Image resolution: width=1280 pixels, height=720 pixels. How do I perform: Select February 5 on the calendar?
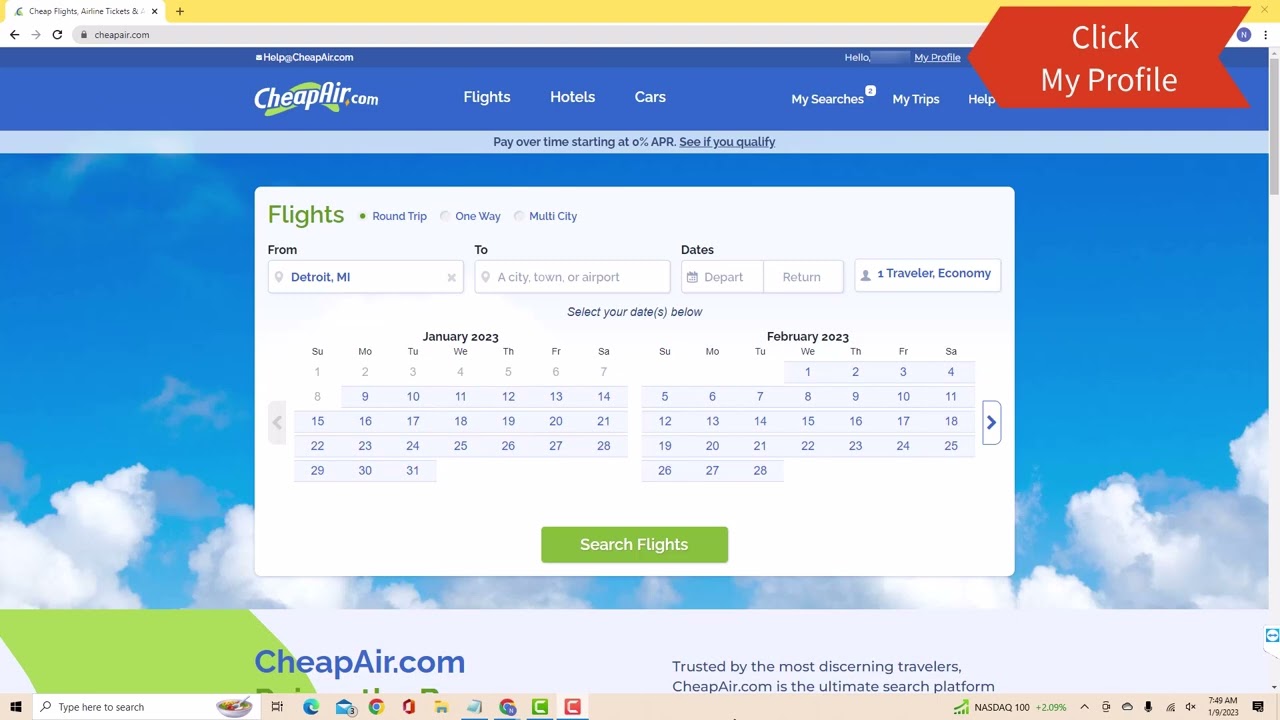tap(664, 397)
